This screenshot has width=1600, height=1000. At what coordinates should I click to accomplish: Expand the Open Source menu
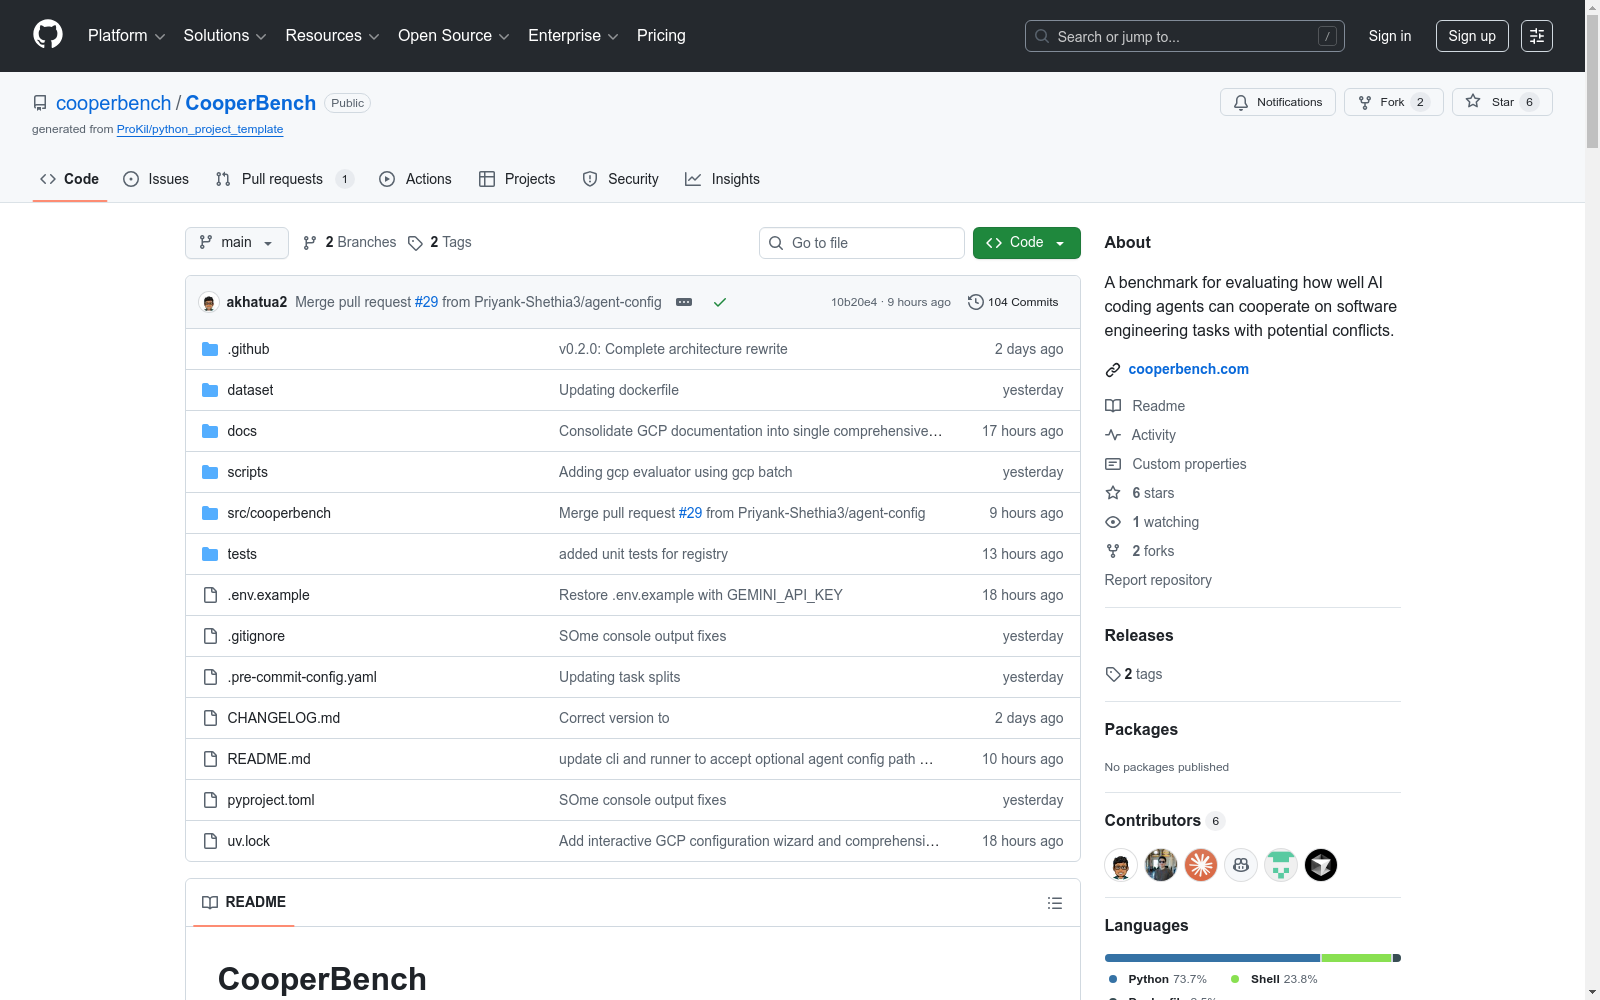[454, 36]
